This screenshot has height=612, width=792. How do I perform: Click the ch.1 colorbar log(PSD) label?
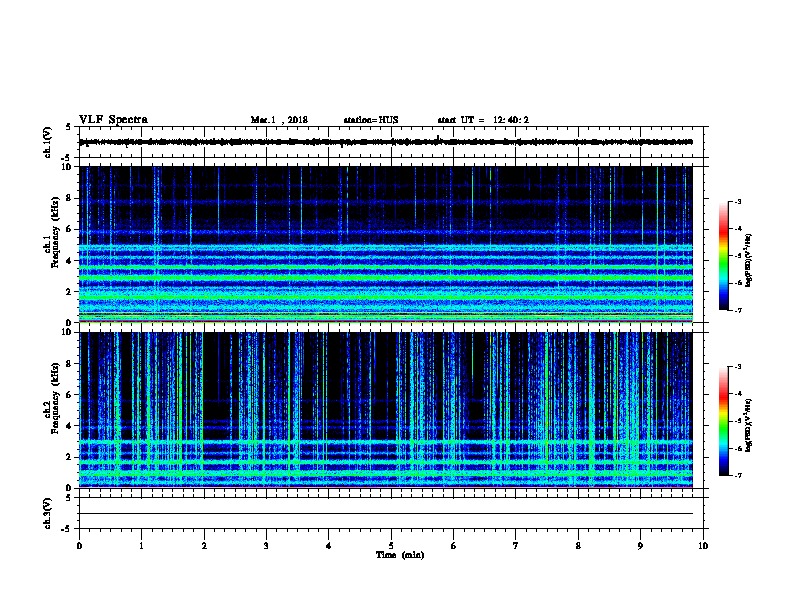(748, 260)
